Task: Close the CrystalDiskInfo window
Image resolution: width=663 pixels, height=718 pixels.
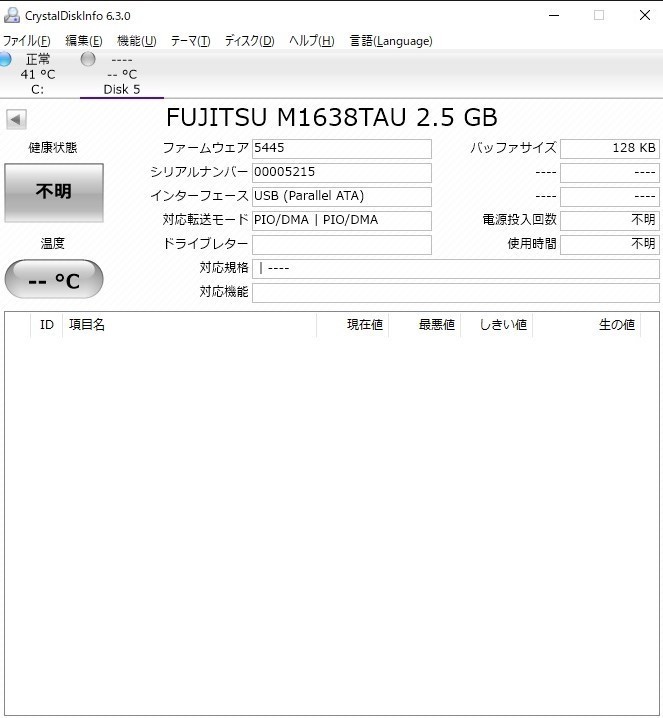Action: click(x=645, y=15)
